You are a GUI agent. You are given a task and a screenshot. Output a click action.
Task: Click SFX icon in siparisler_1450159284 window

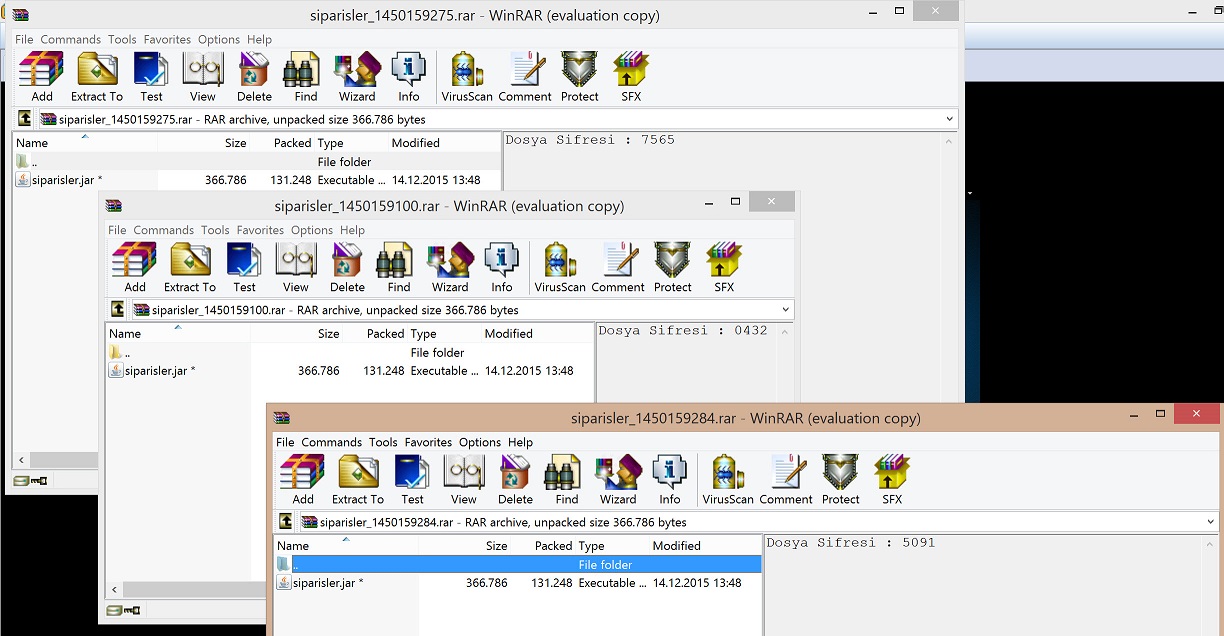point(892,479)
